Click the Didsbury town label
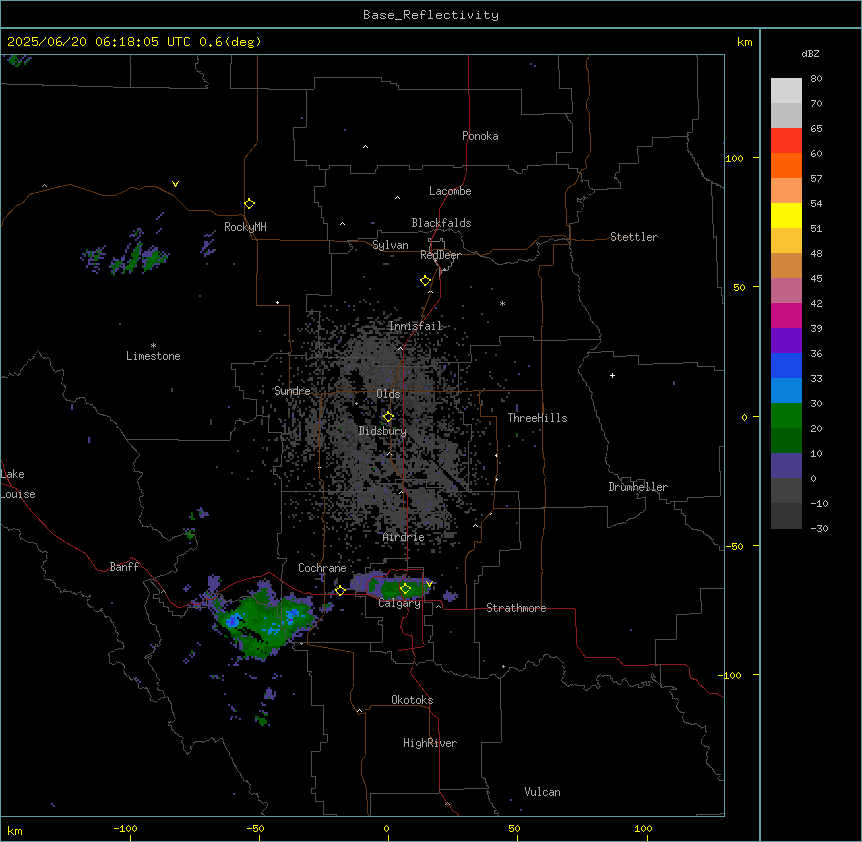This screenshot has width=862, height=842. pos(383,431)
